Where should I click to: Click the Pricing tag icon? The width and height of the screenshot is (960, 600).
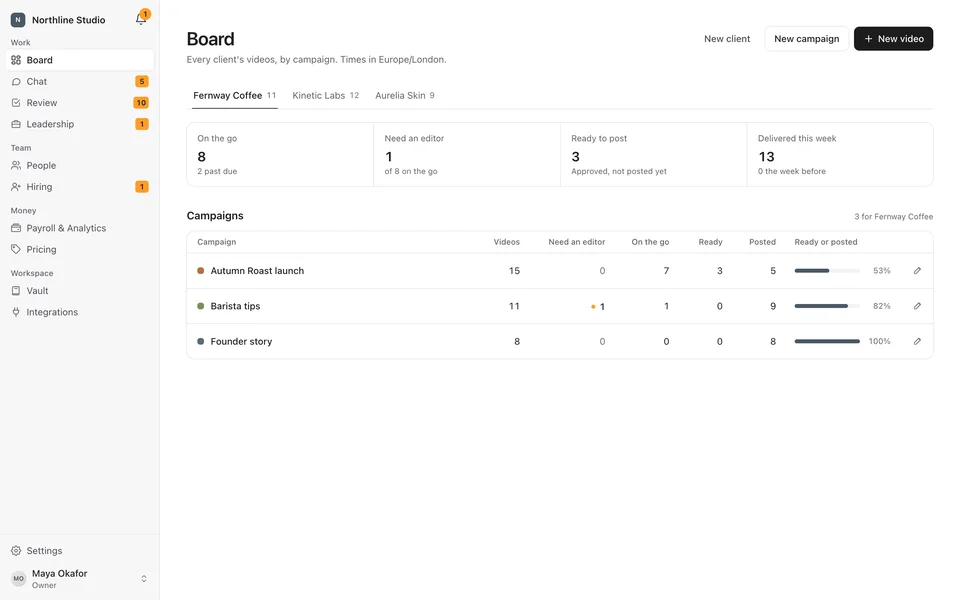(x=16, y=249)
